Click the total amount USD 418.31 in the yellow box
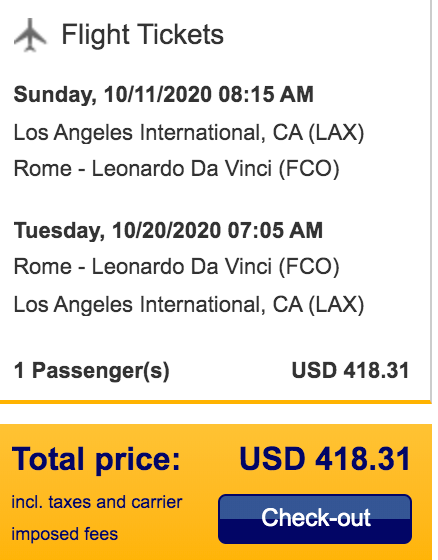This screenshot has height=560, width=438. (325, 459)
